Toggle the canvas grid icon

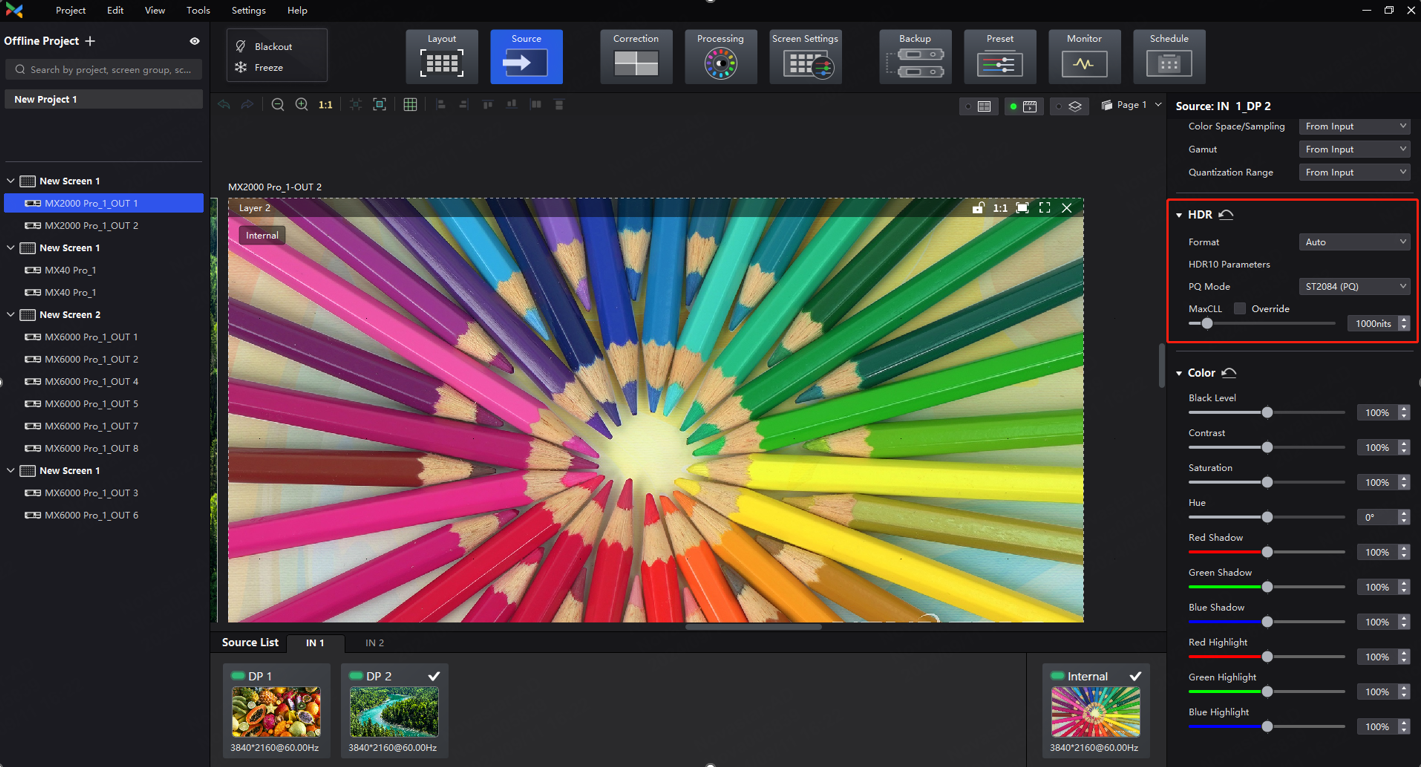pos(410,105)
